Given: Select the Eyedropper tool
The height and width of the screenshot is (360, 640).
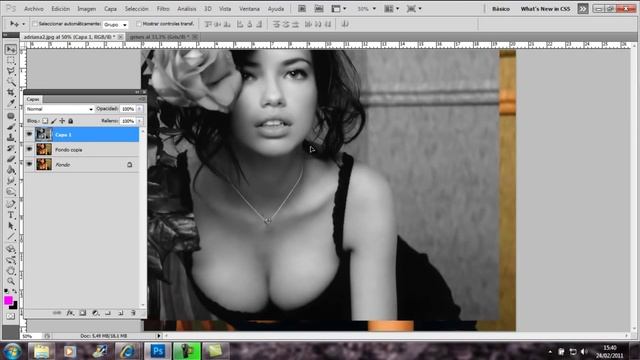Looking at the screenshot, I should click(11, 103).
